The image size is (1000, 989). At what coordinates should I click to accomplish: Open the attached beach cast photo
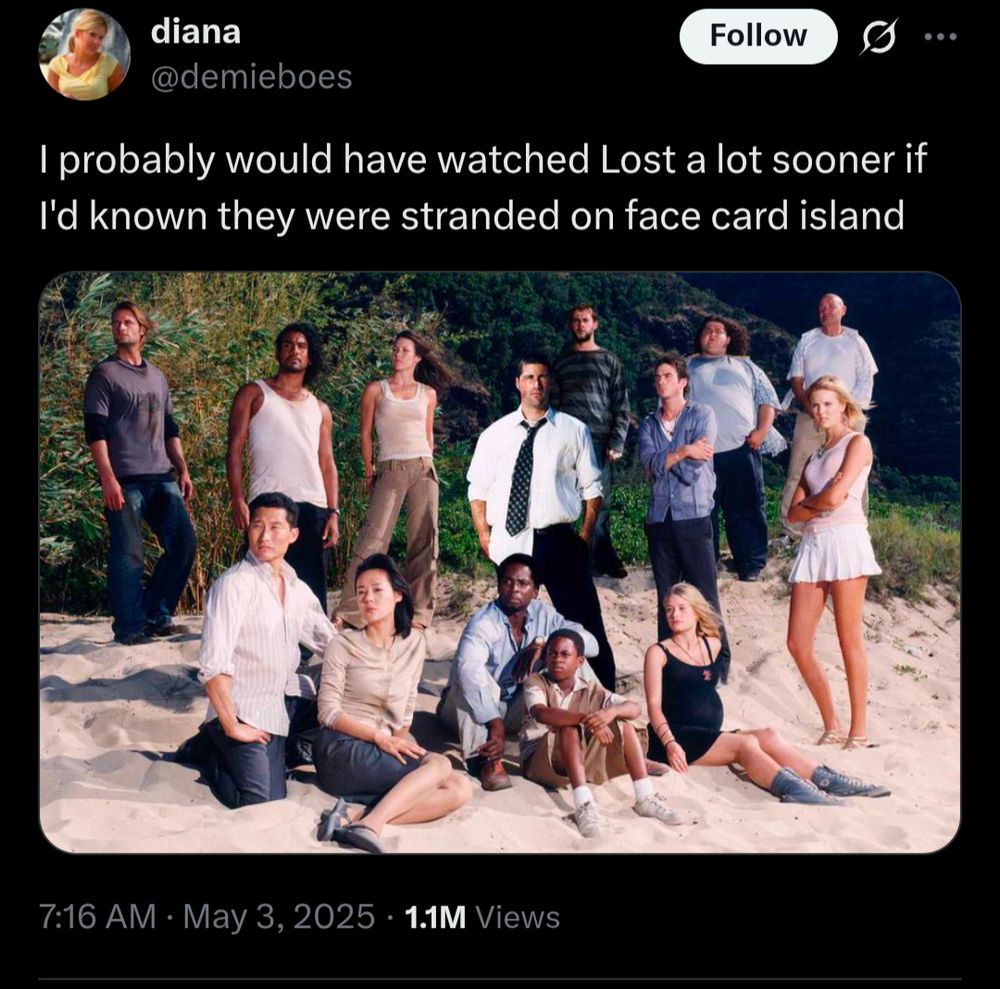pos(500,562)
